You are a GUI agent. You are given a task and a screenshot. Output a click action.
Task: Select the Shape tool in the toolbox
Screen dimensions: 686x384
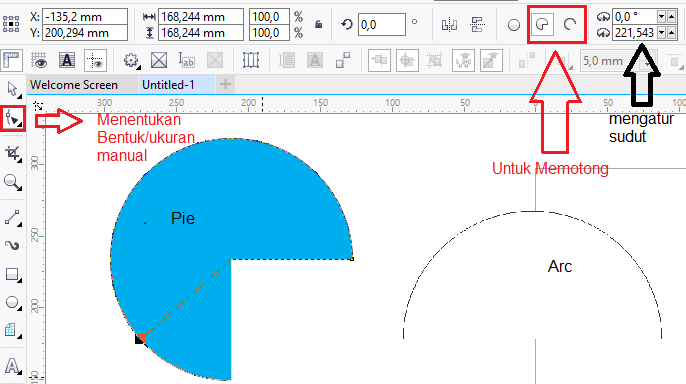12,119
